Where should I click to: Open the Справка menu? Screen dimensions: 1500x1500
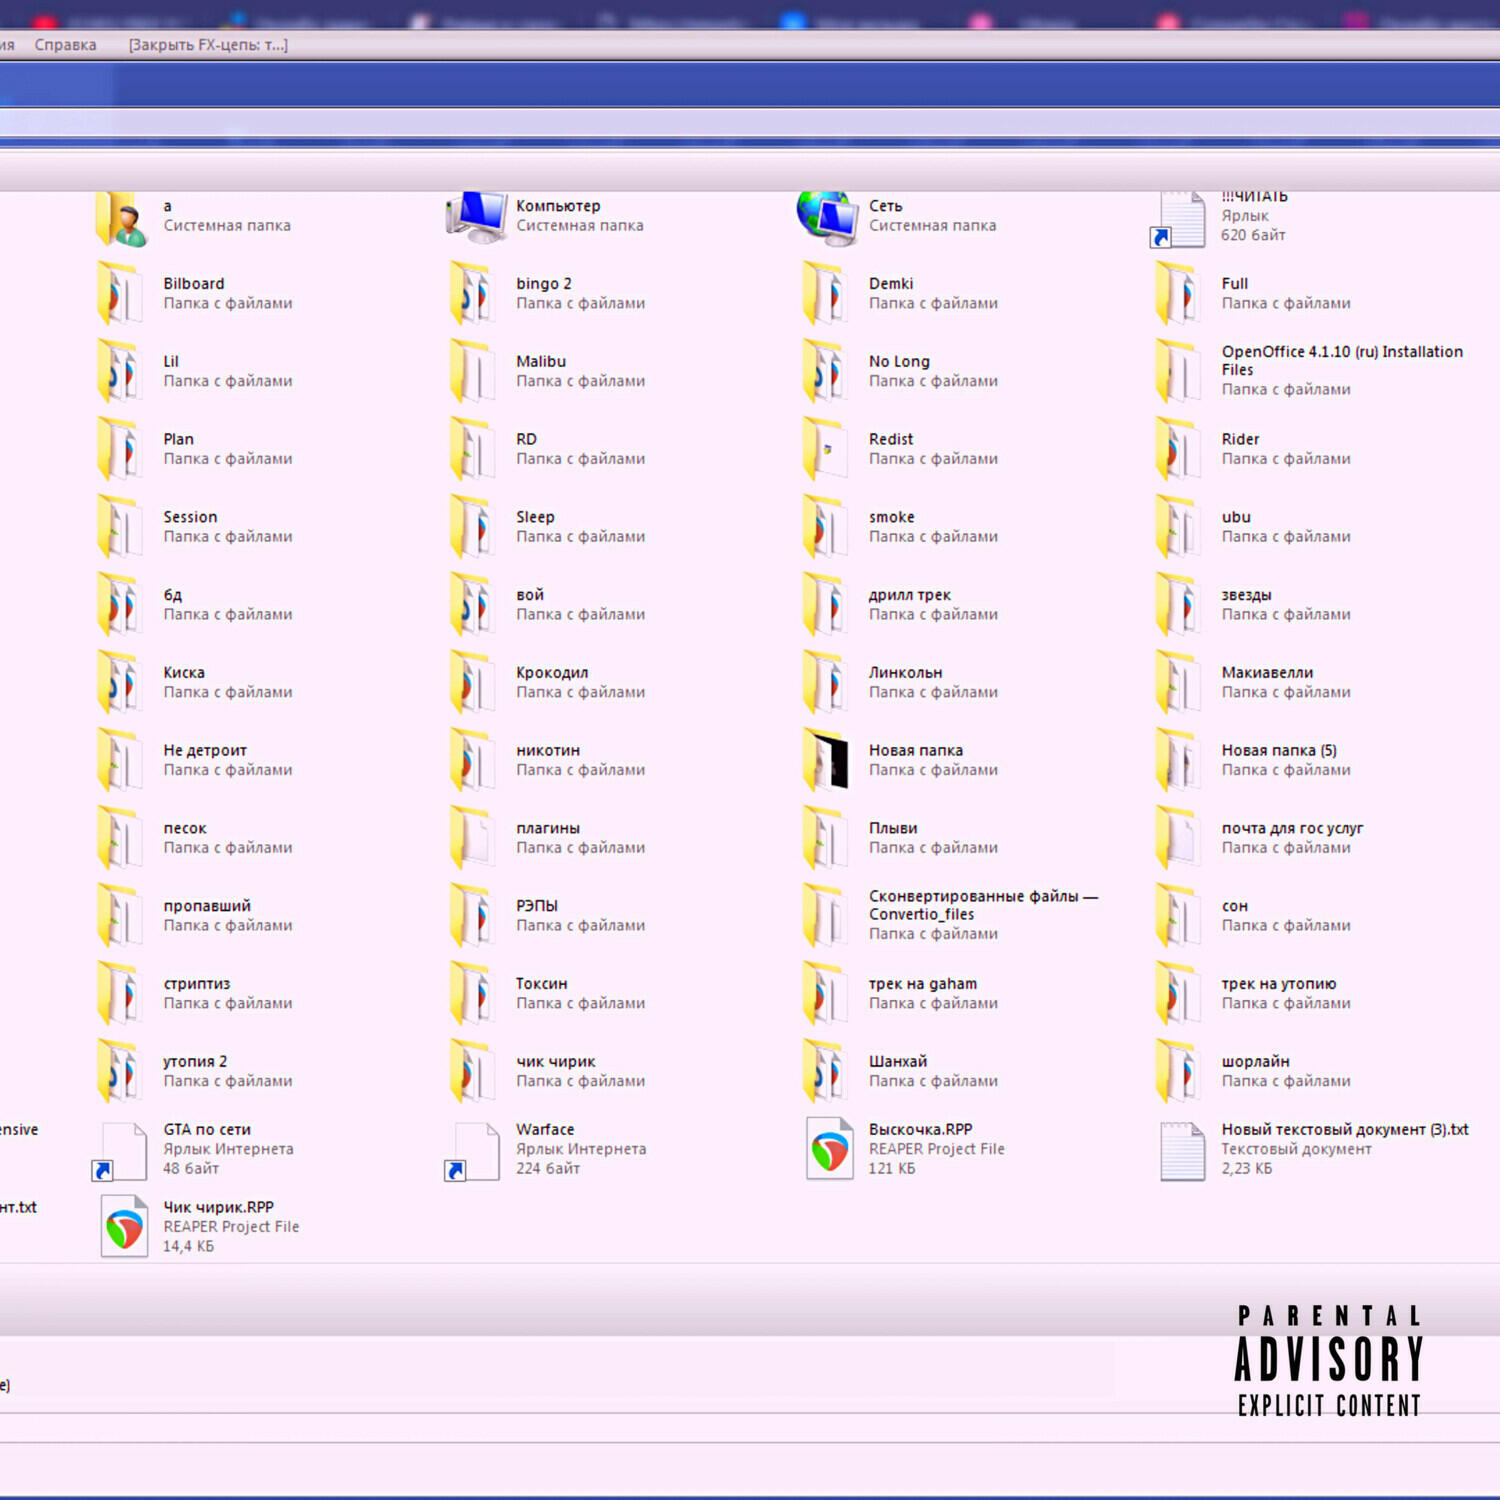click(65, 45)
